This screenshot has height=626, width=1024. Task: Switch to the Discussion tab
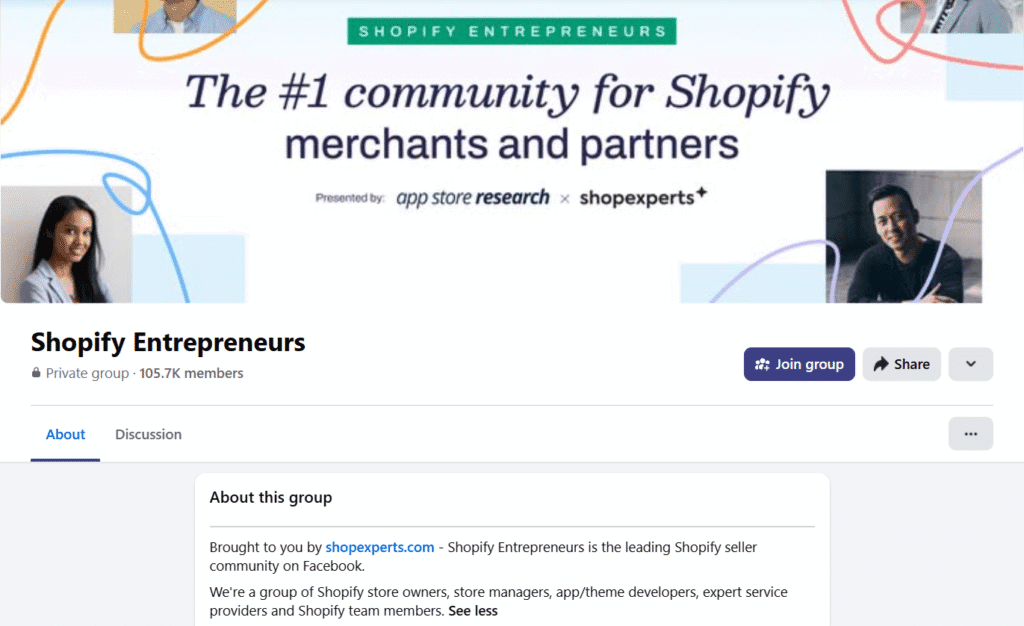point(148,434)
